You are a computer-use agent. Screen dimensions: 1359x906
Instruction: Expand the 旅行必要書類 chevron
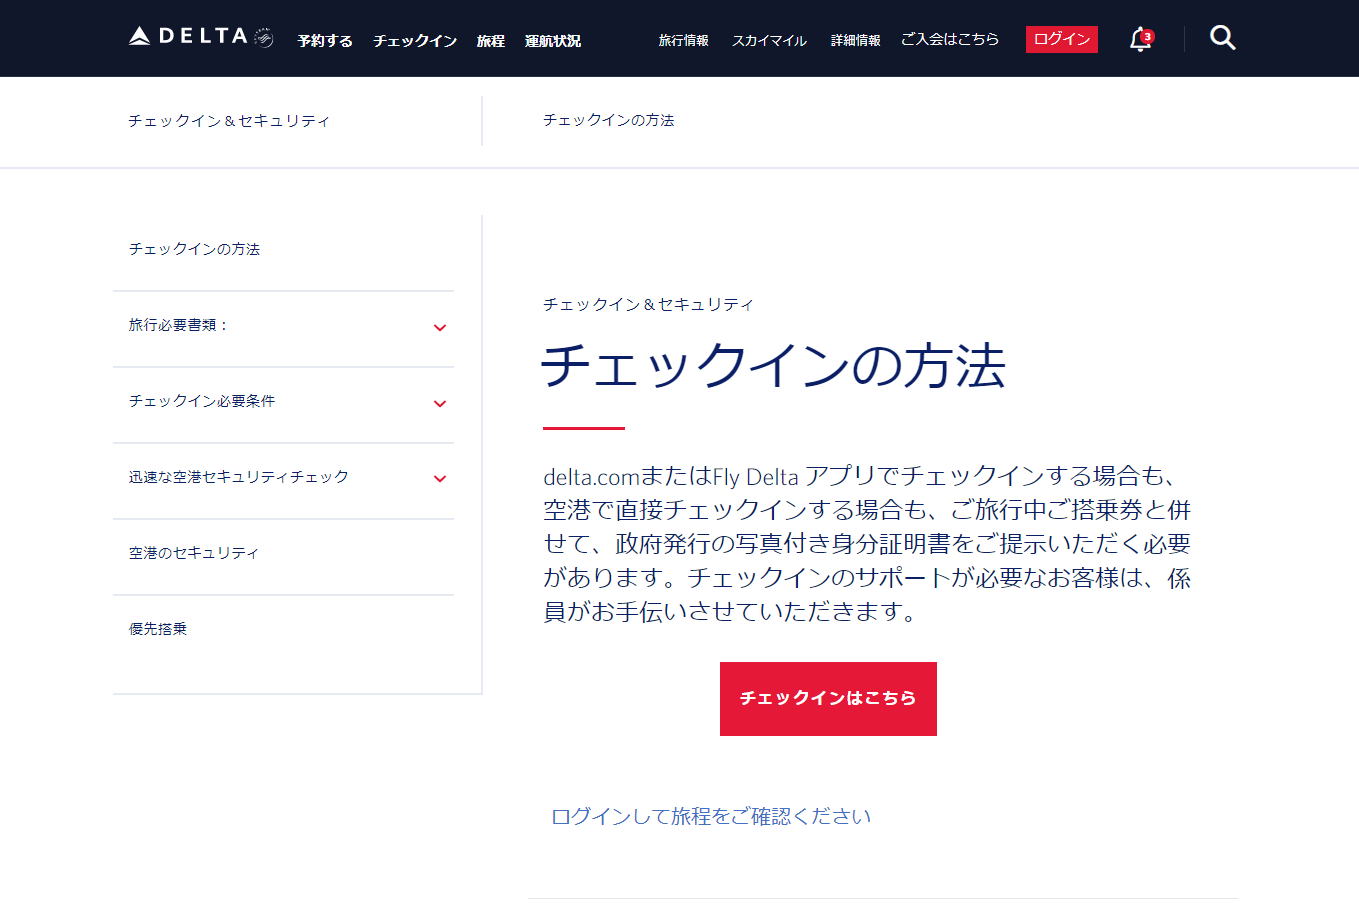click(440, 328)
